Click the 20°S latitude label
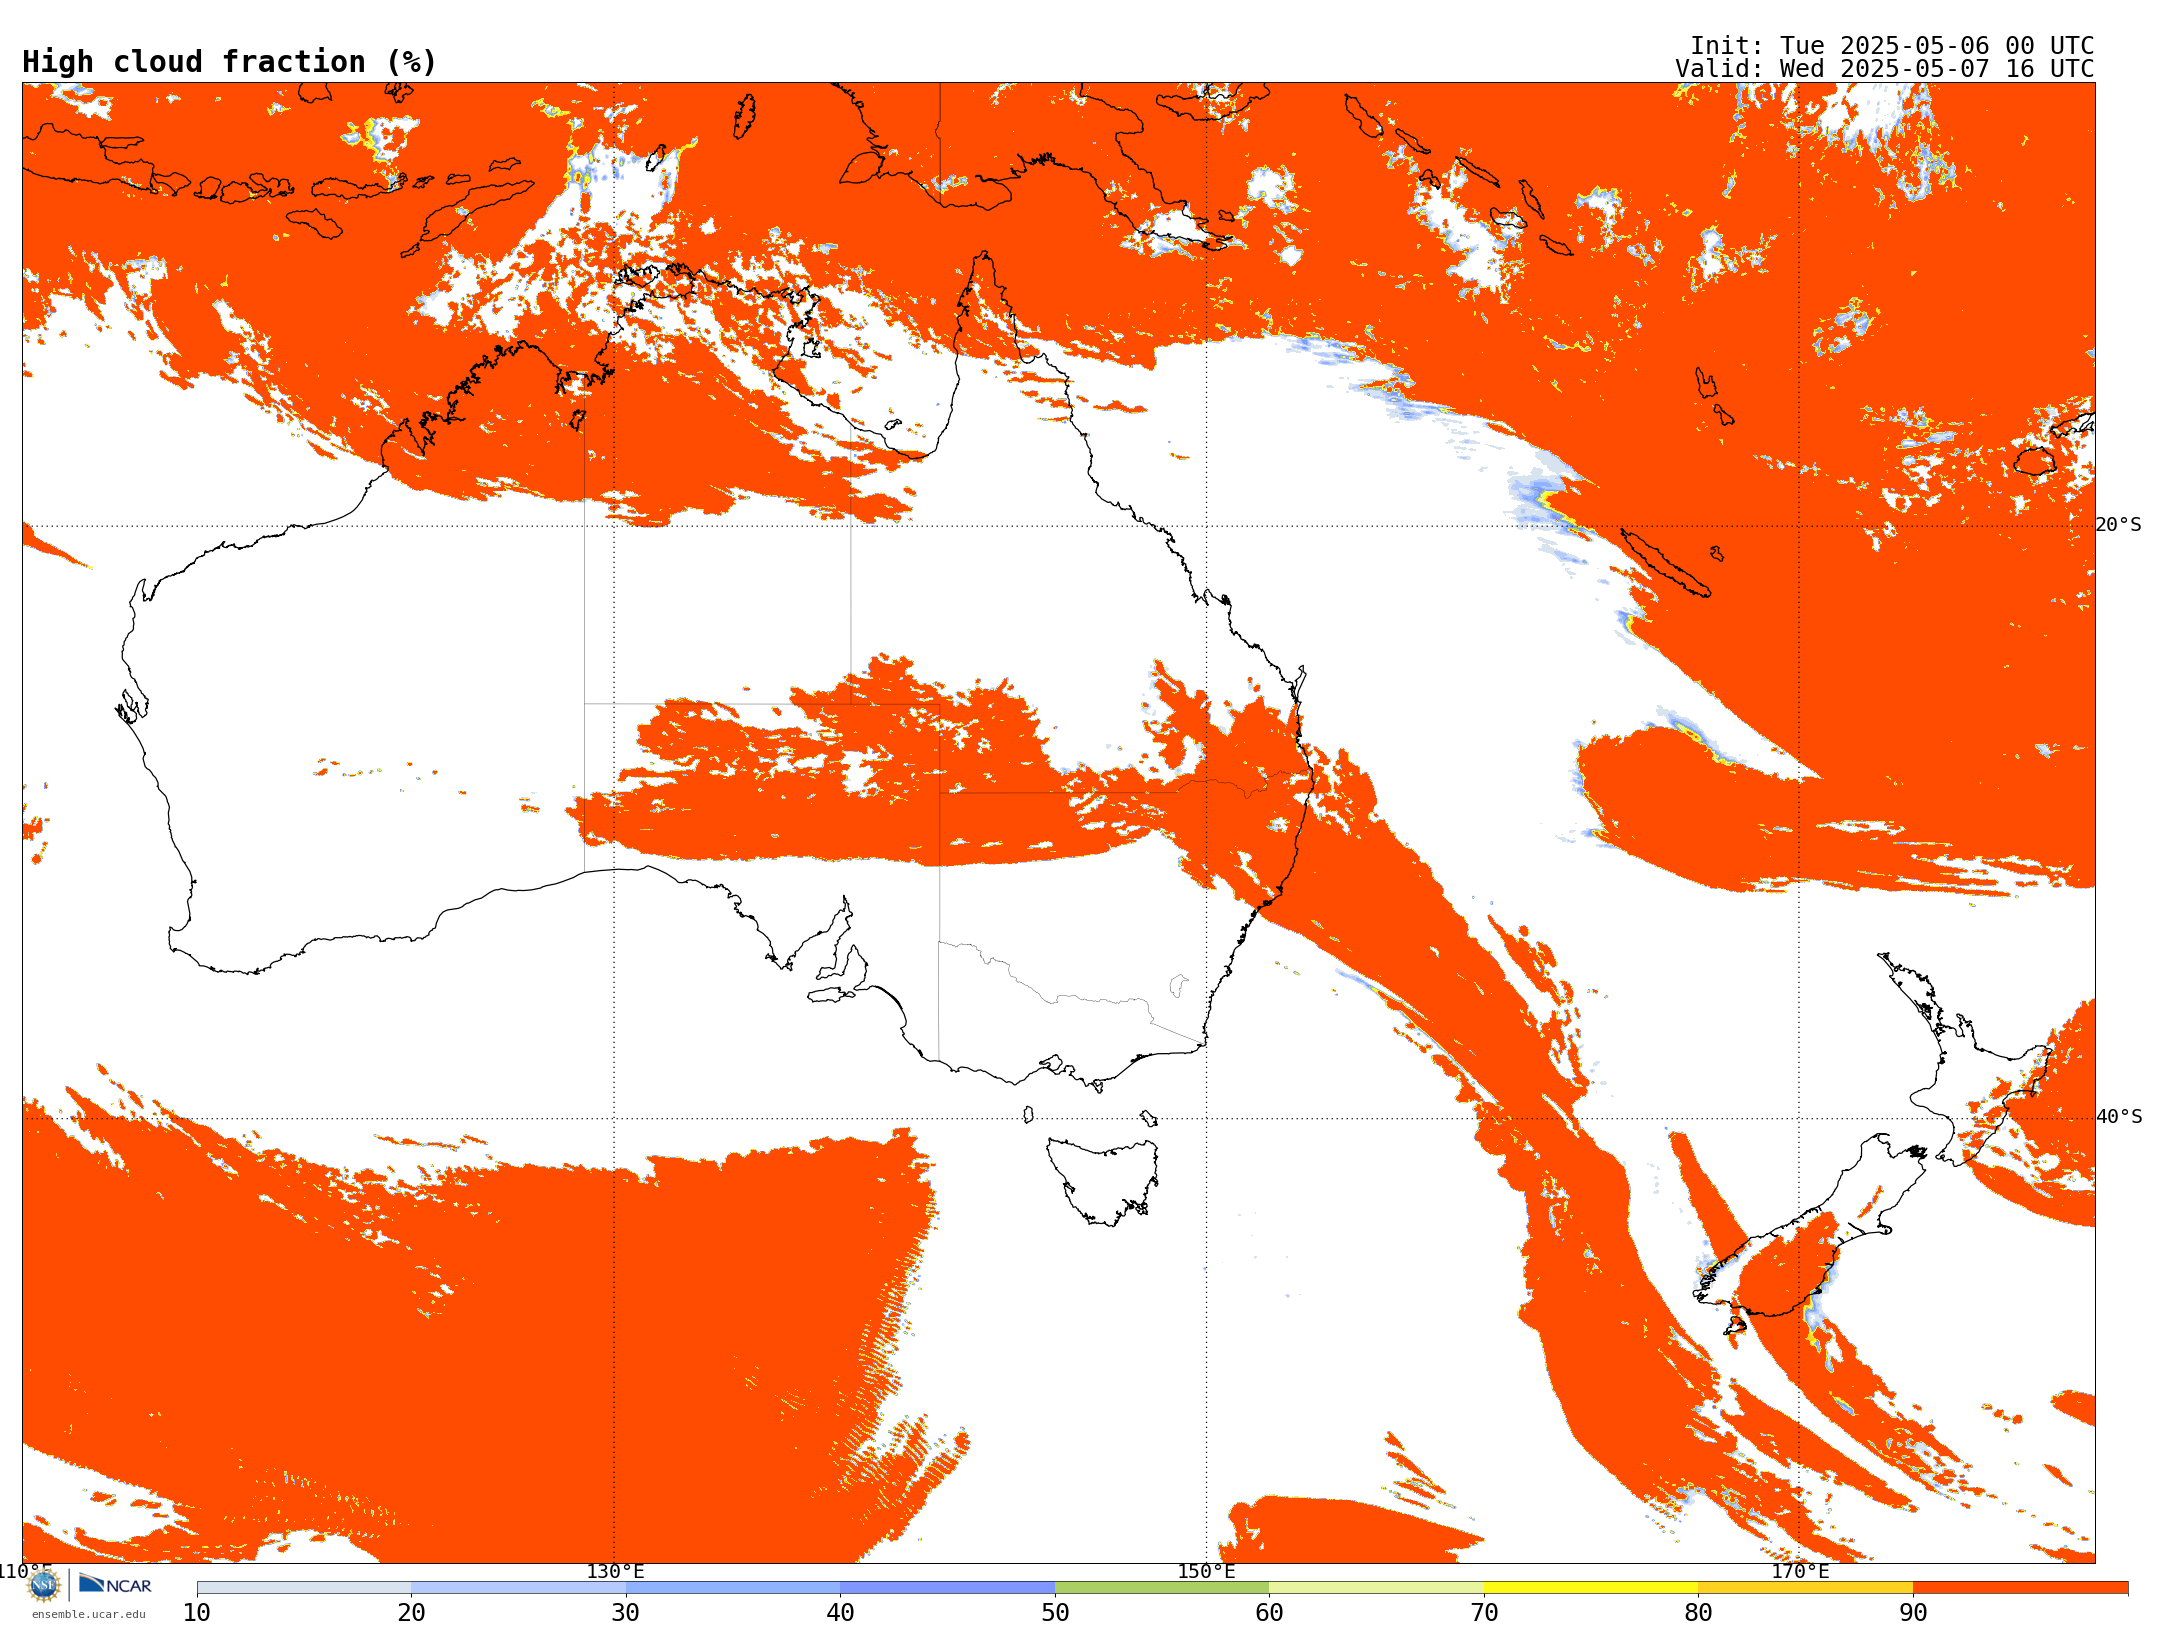 [2119, 525]
